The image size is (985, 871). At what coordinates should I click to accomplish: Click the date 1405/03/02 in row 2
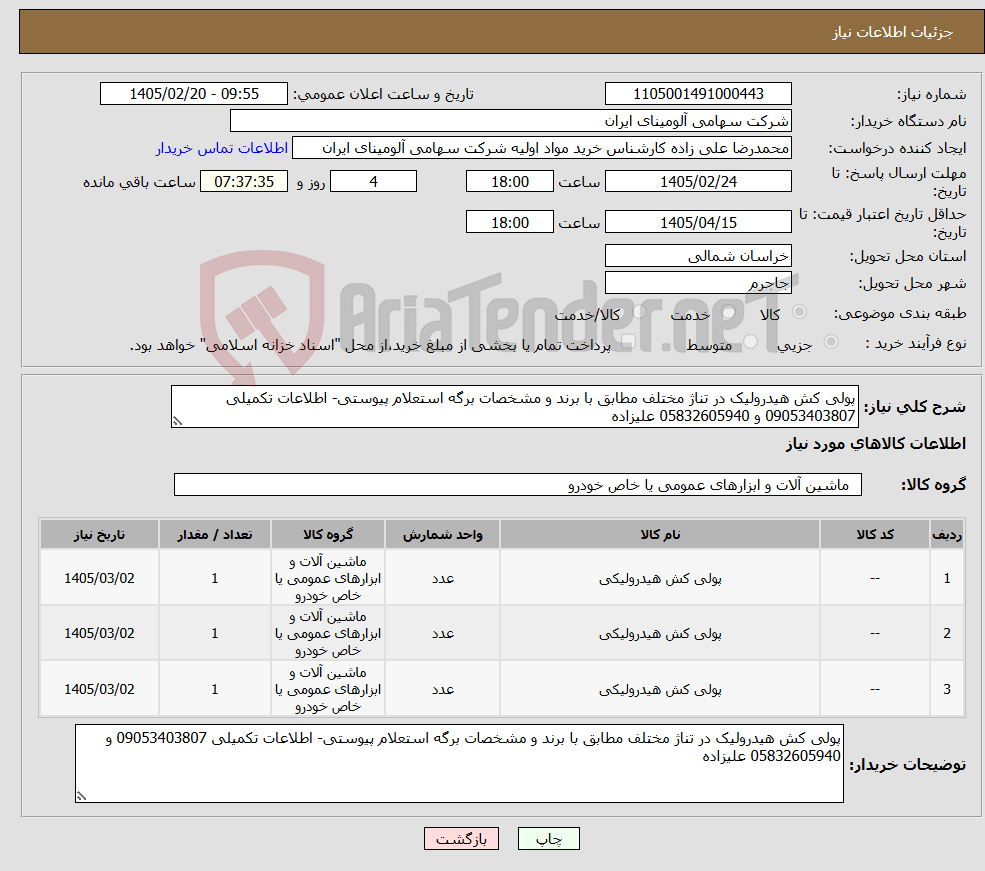99,634
